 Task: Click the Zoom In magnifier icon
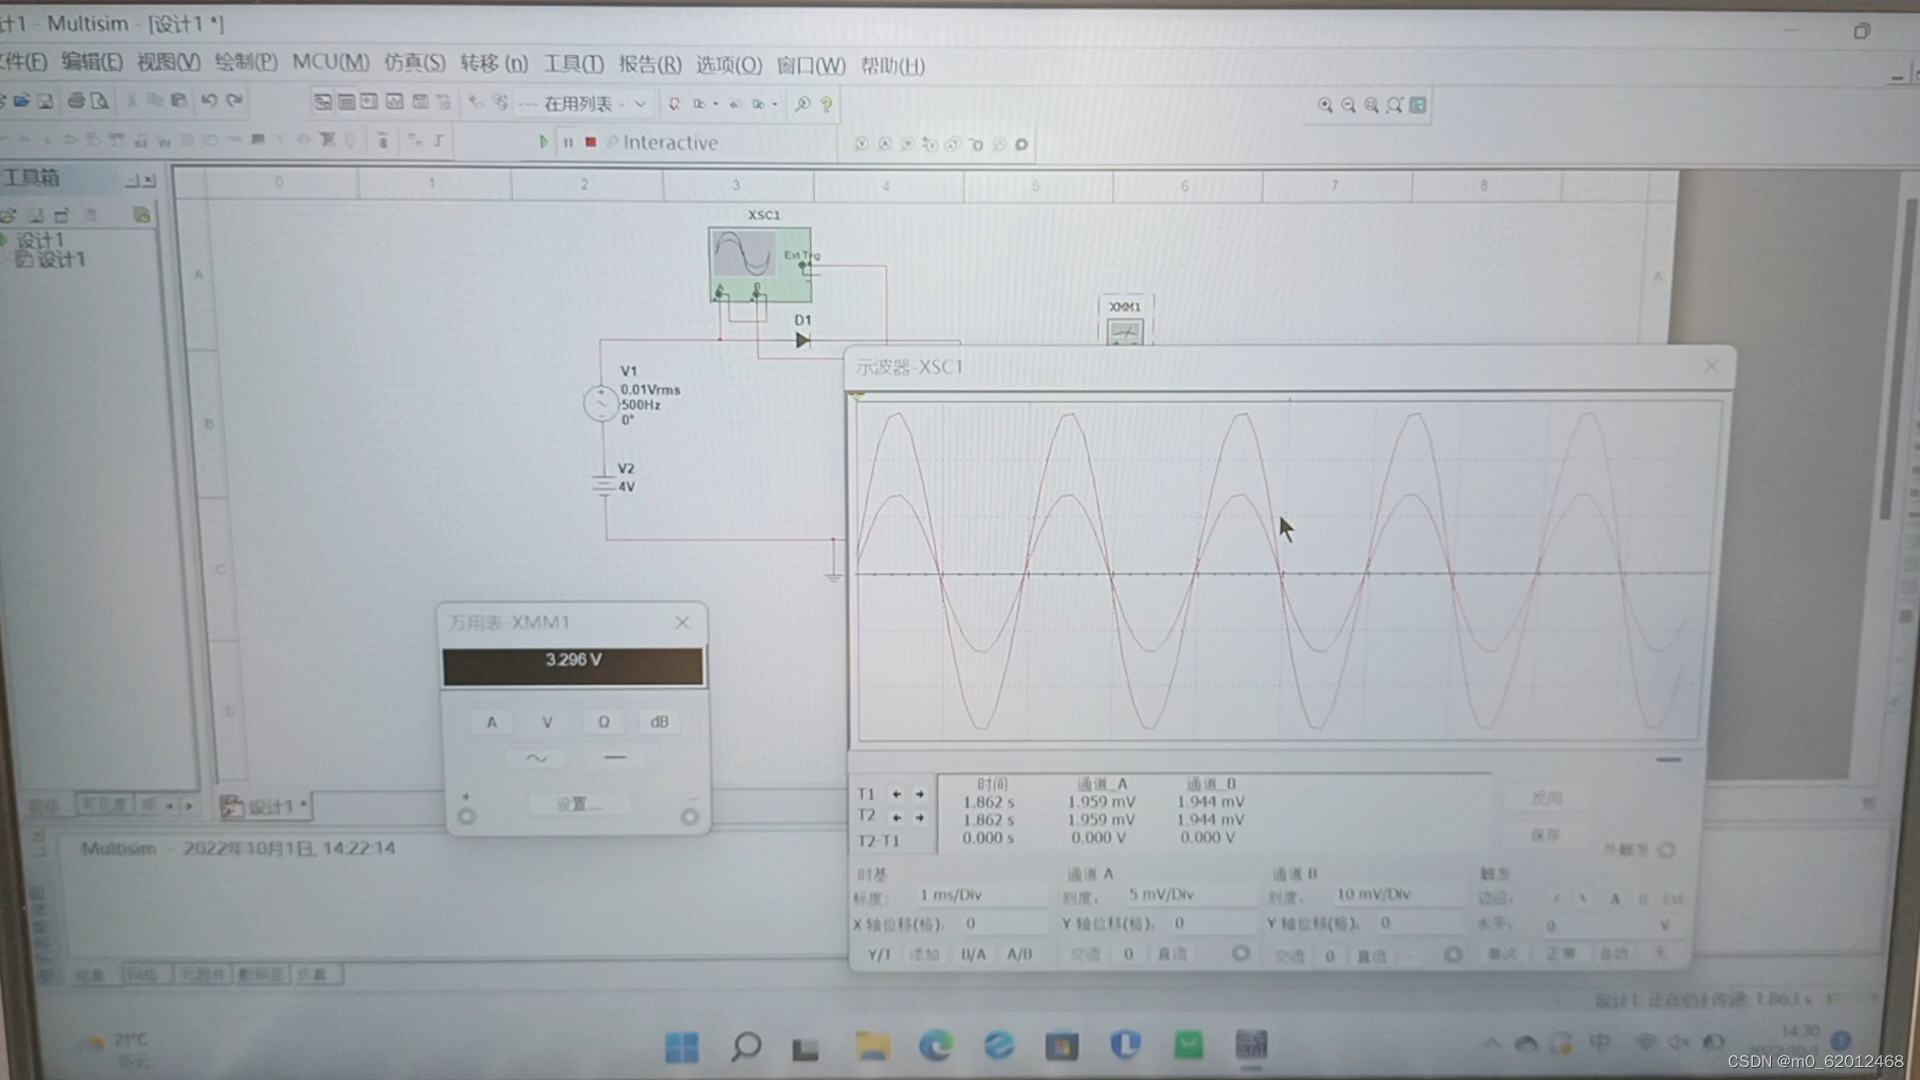[x=1325, y=105]
